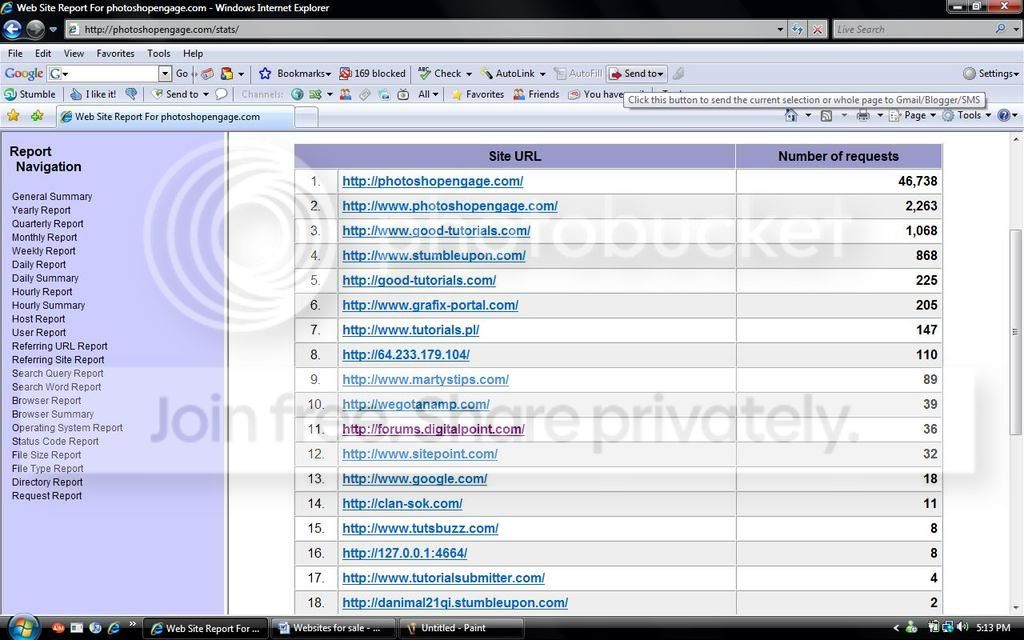Click the StumbleUpon Stumble button
The width and height of the screenshot is (1024, 640).
(30, 94)
